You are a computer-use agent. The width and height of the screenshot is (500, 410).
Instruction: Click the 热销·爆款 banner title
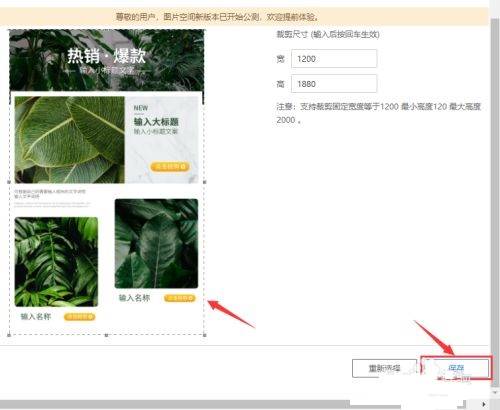pyautogui.click(x=106, y=56)
